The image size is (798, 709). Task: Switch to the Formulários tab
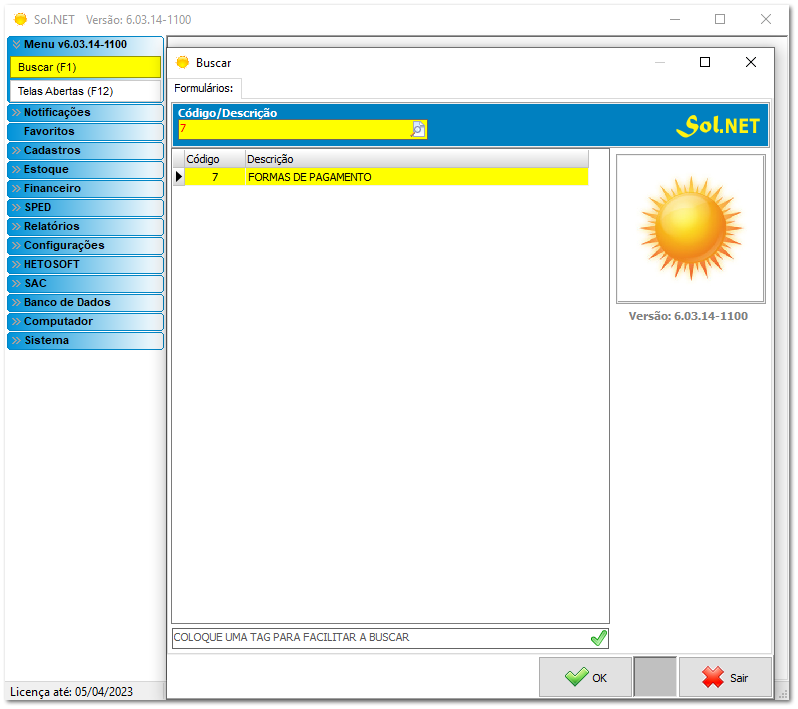click(204, 88)
